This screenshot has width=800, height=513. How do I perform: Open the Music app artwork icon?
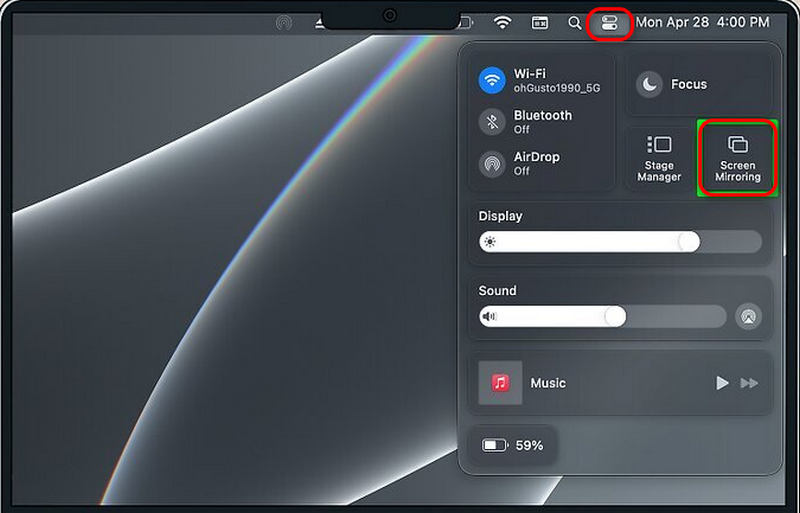pyautogui.click(x=500, y=383)
